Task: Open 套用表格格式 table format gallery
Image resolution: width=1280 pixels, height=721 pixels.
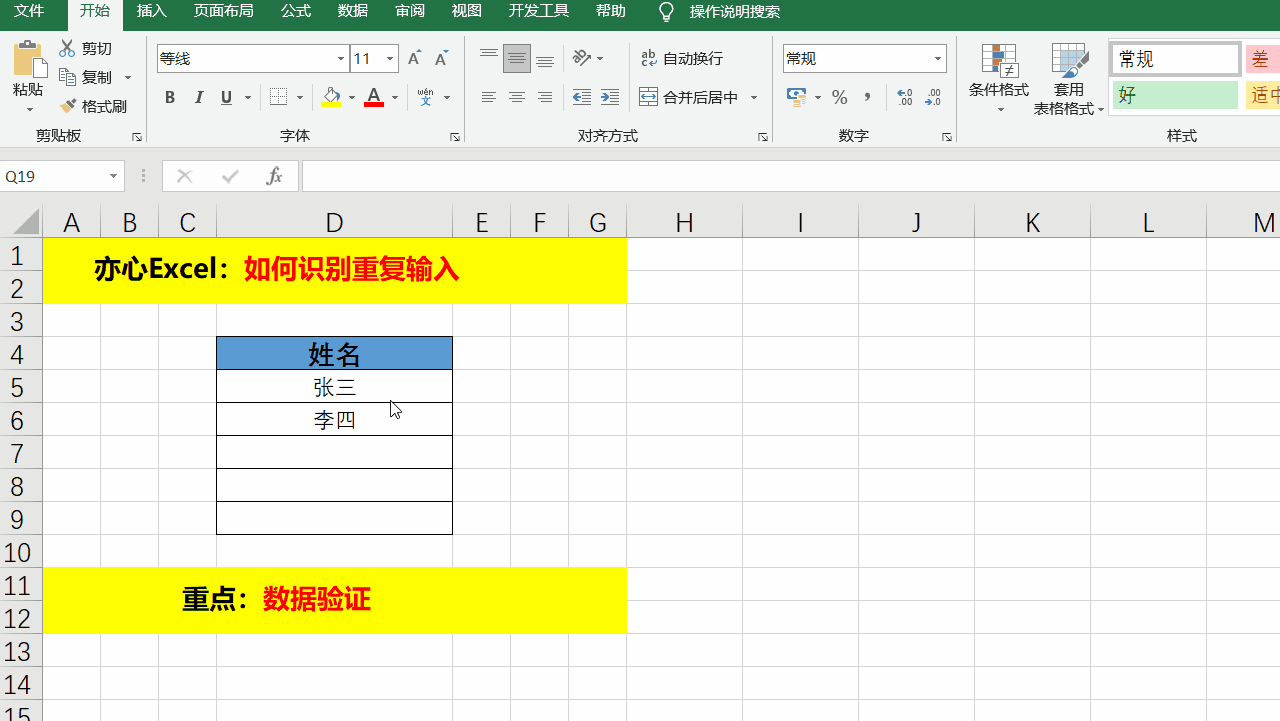Action: 1069,79
